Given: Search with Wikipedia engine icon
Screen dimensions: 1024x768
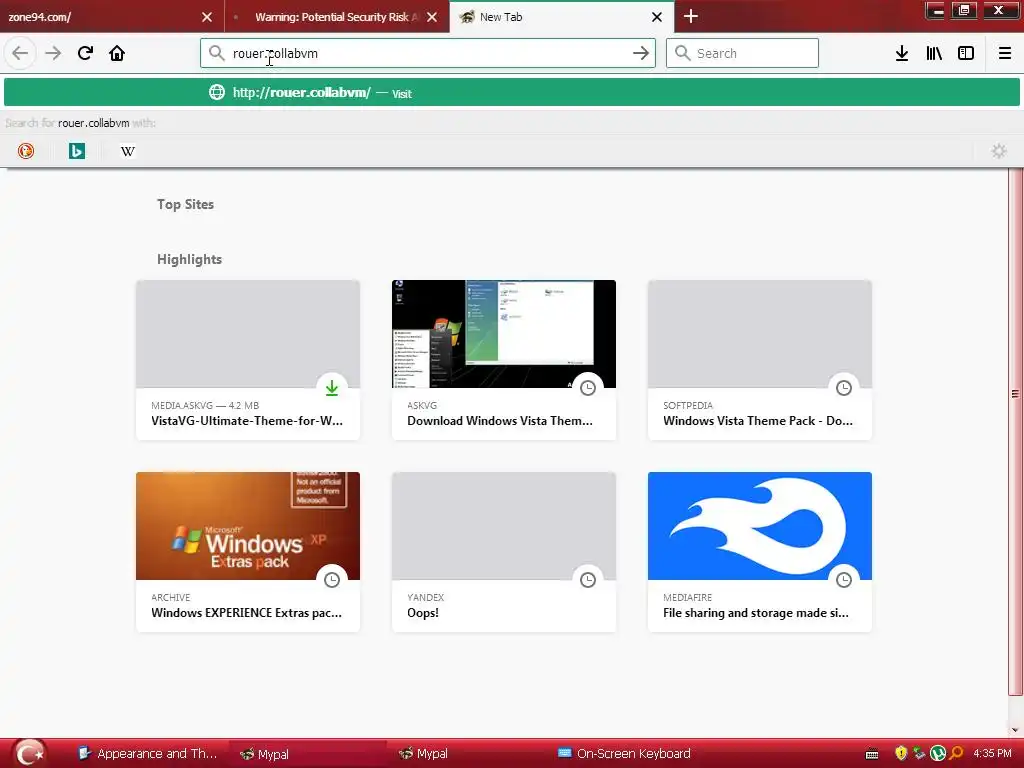Looking at the screenshot, I should coord(128,151).
